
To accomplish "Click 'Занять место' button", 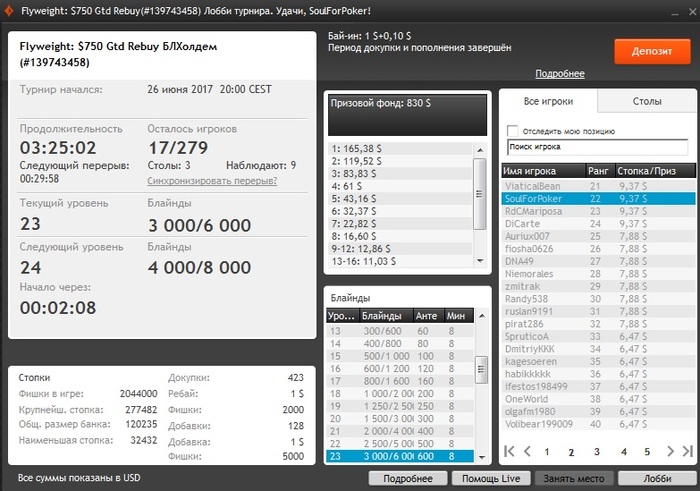I will click(574, 479).
